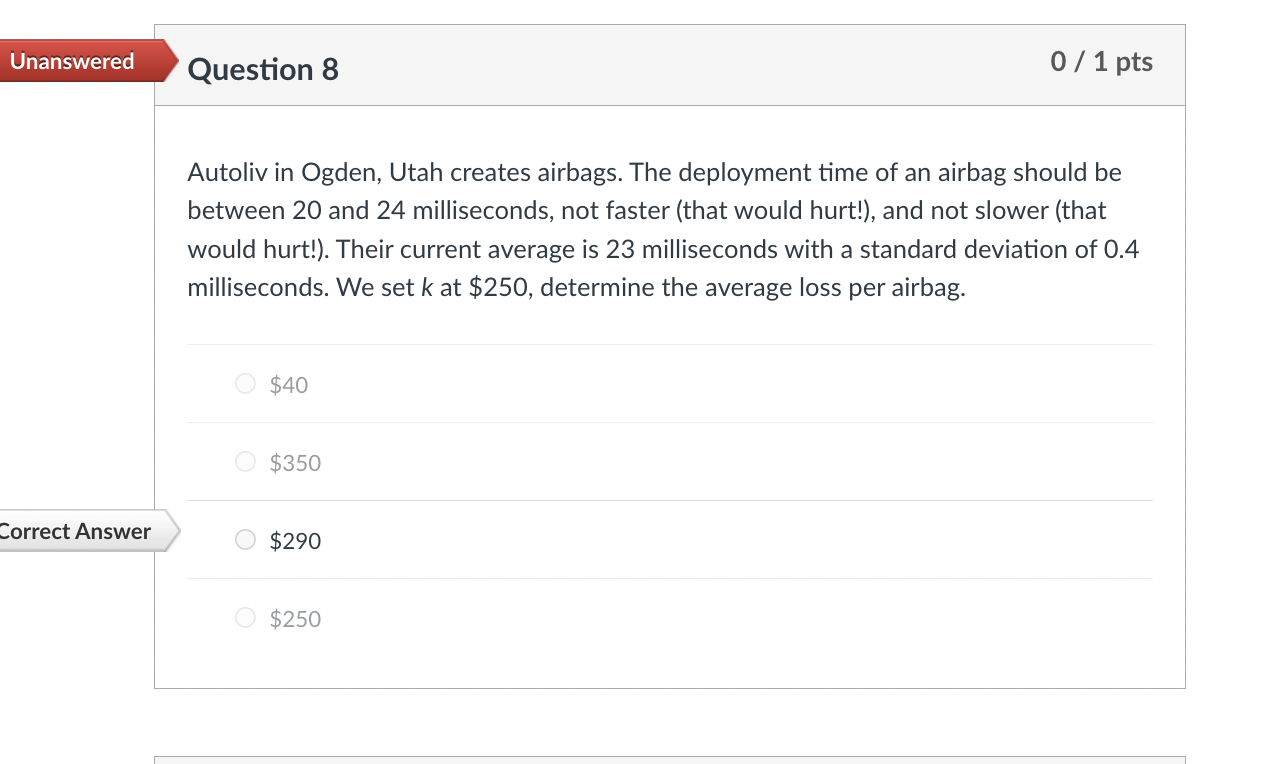The image size is (1284, 764).
Task: Click the "$40" answer label text
Action: 289,385
